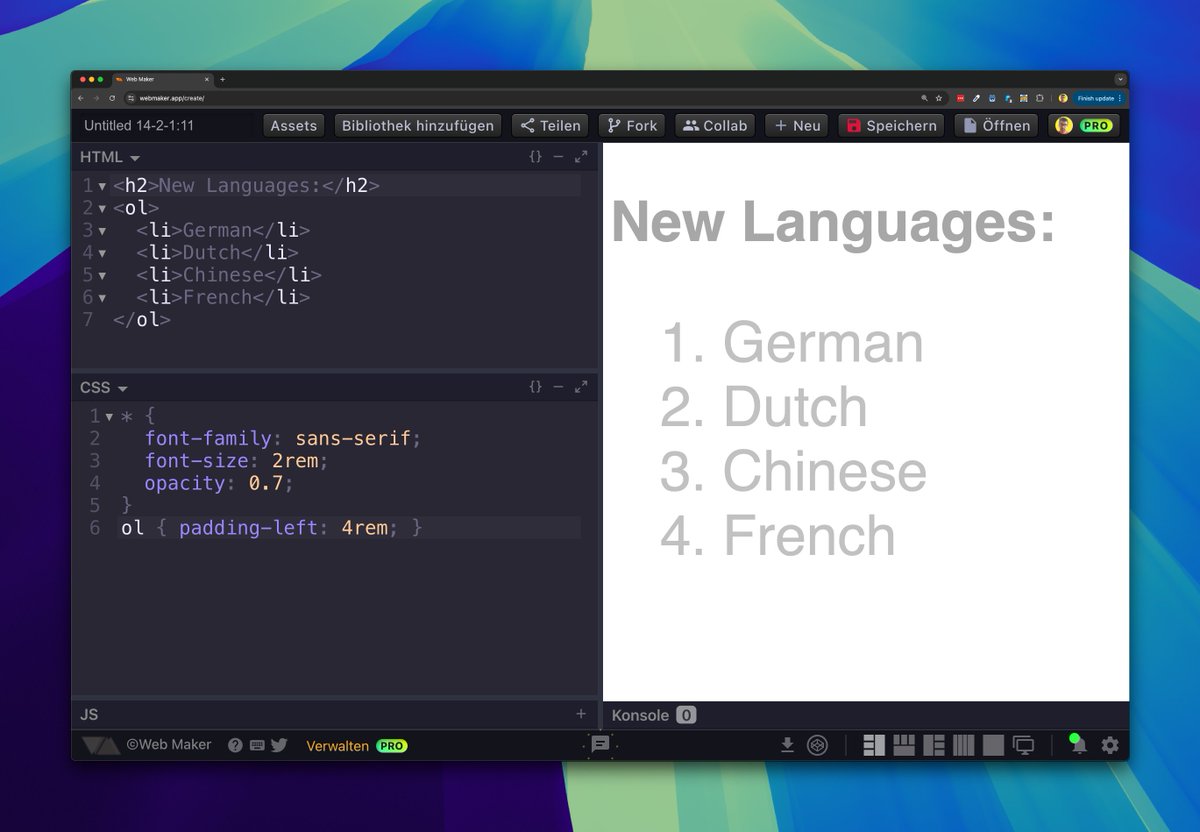Open the browser extensions puzzle icon
This screenshot has width=1200, height=832.
click(1040, 98)
